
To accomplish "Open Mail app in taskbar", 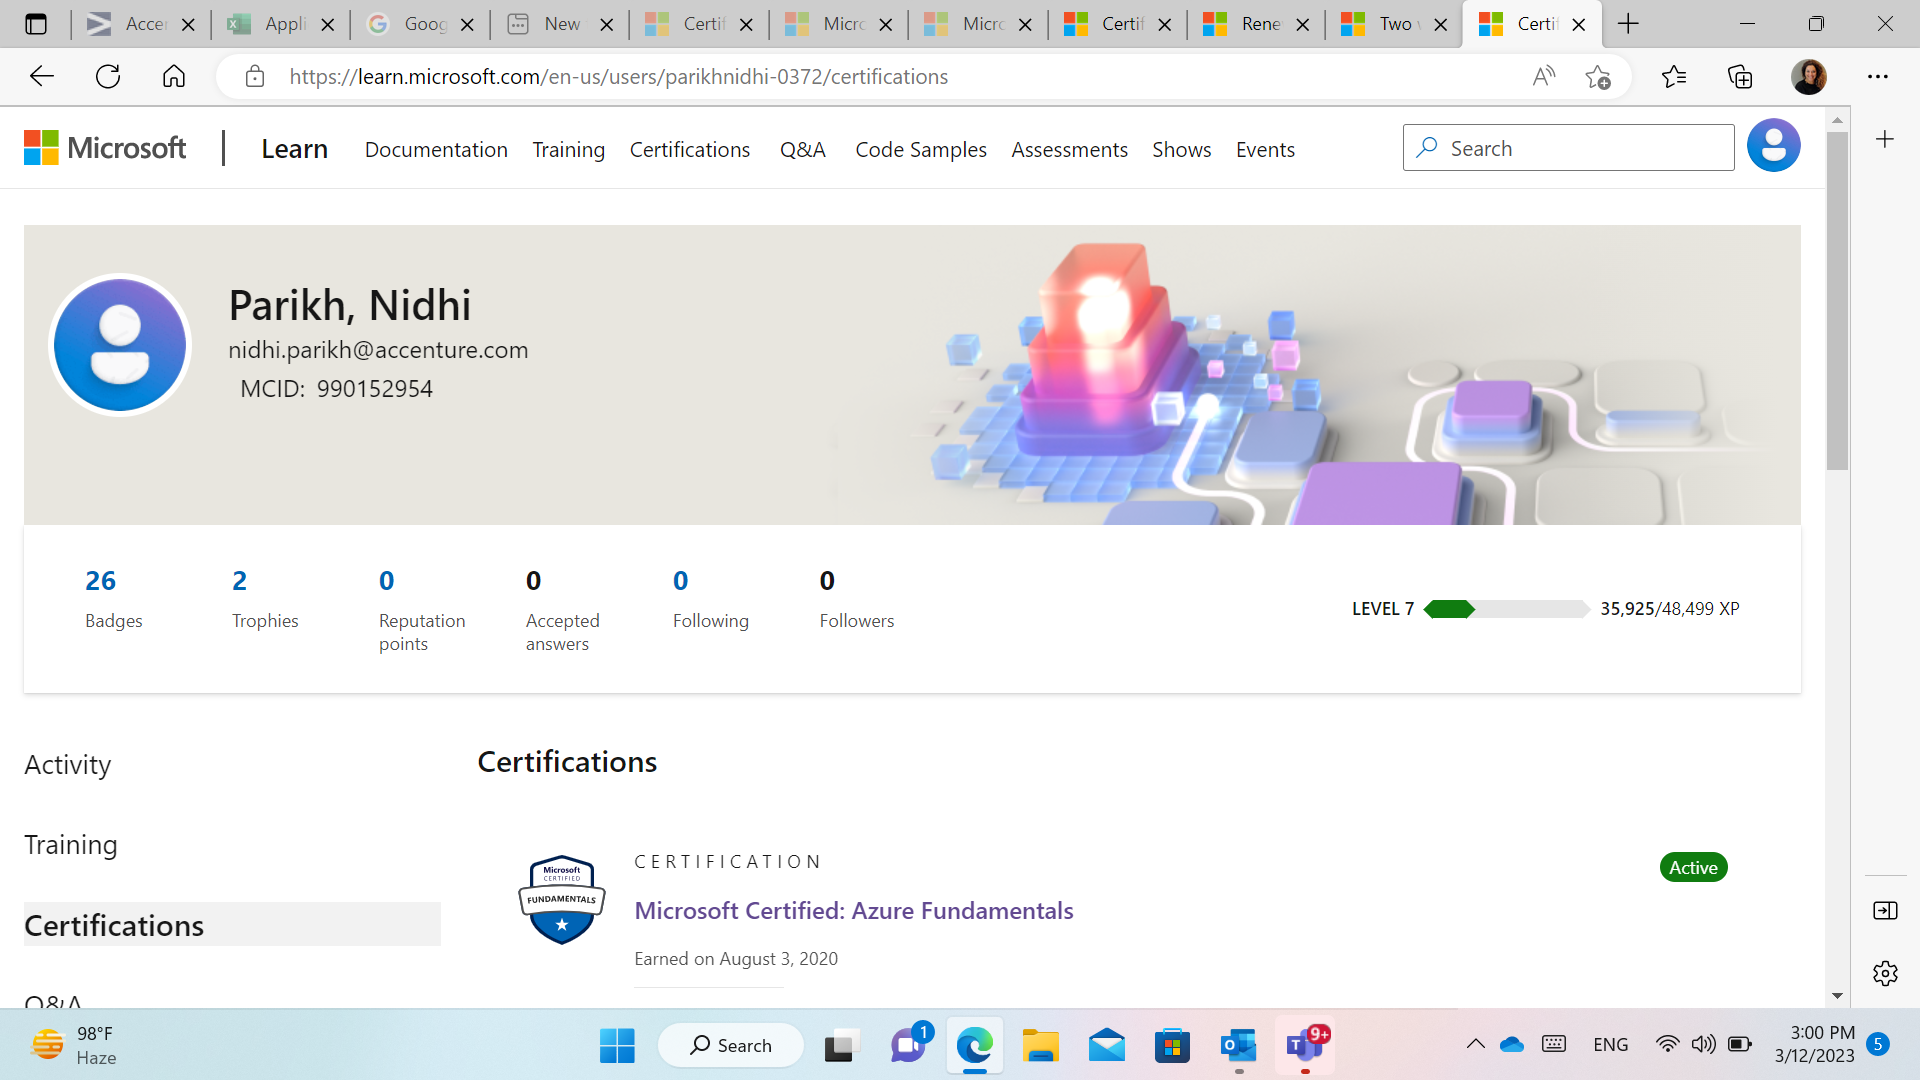I will point(1106,1046).
